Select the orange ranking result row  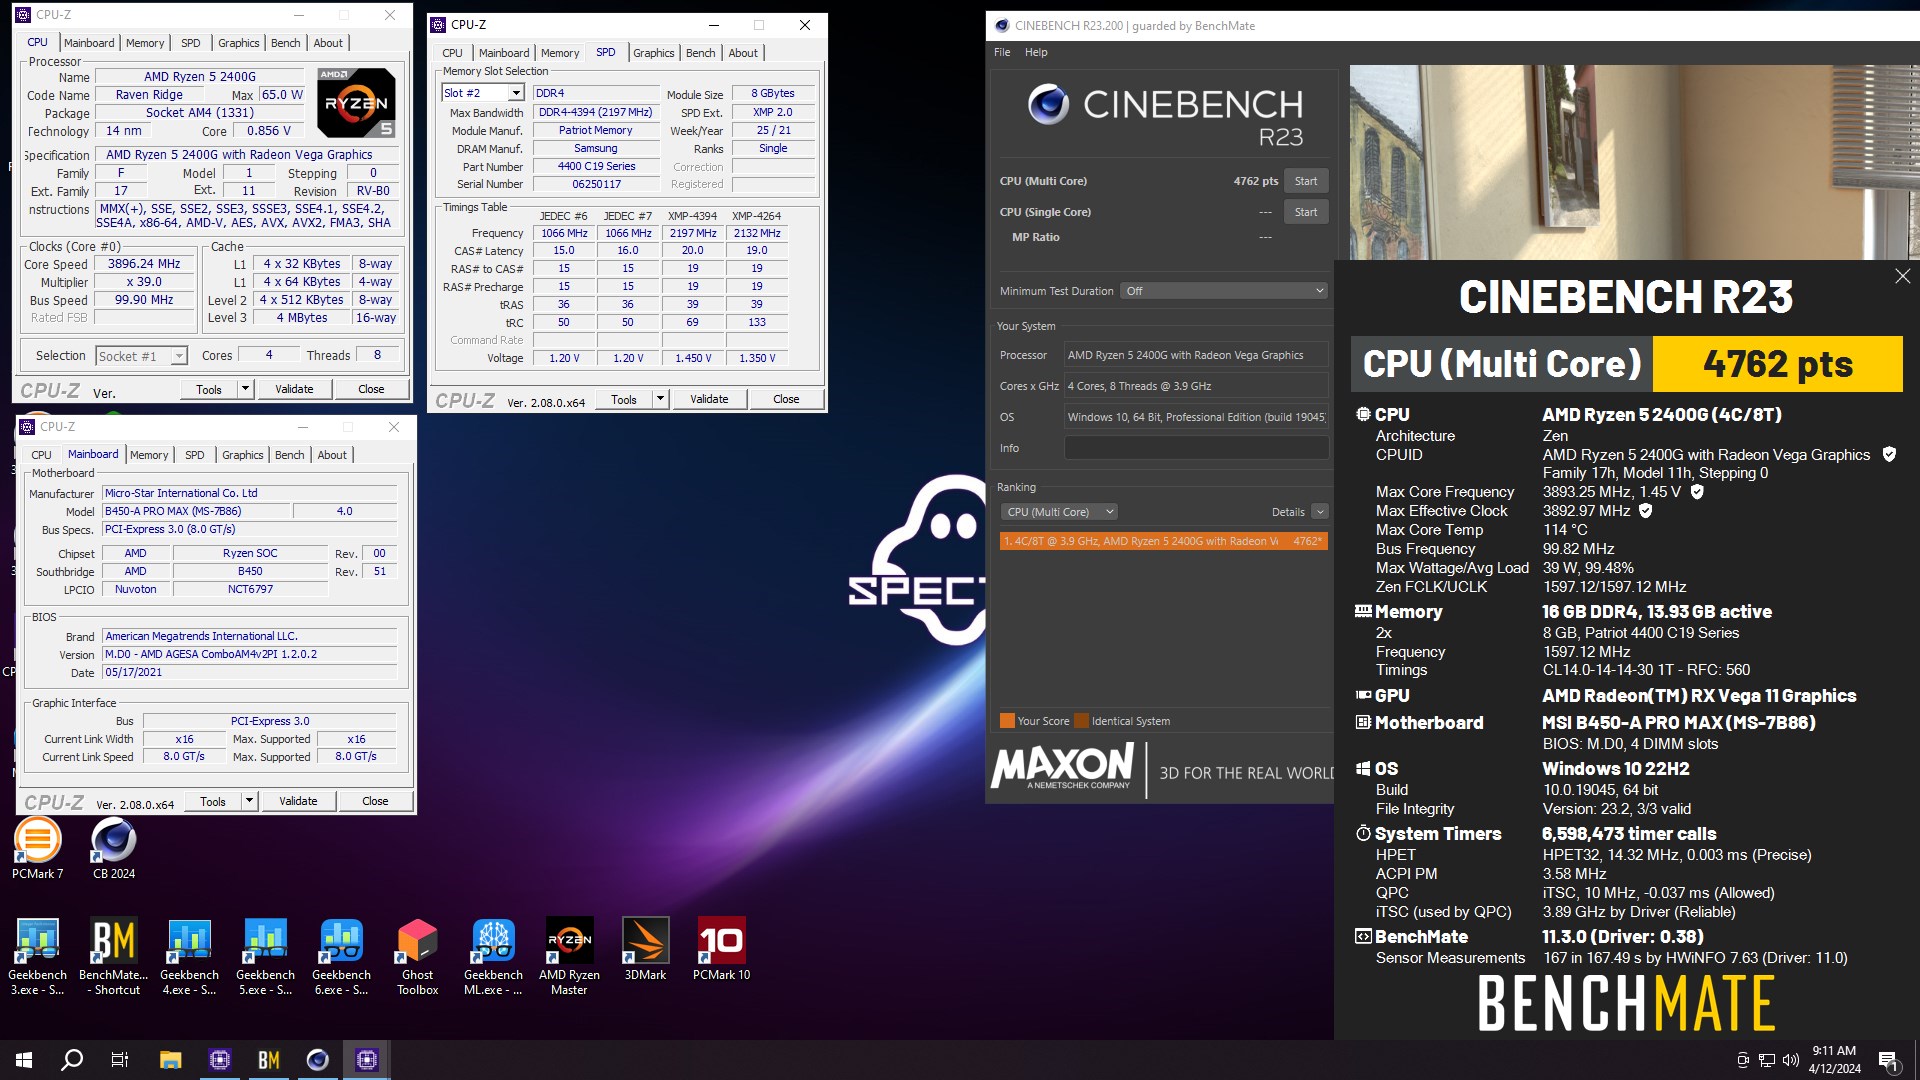[x=1164, y=541]
